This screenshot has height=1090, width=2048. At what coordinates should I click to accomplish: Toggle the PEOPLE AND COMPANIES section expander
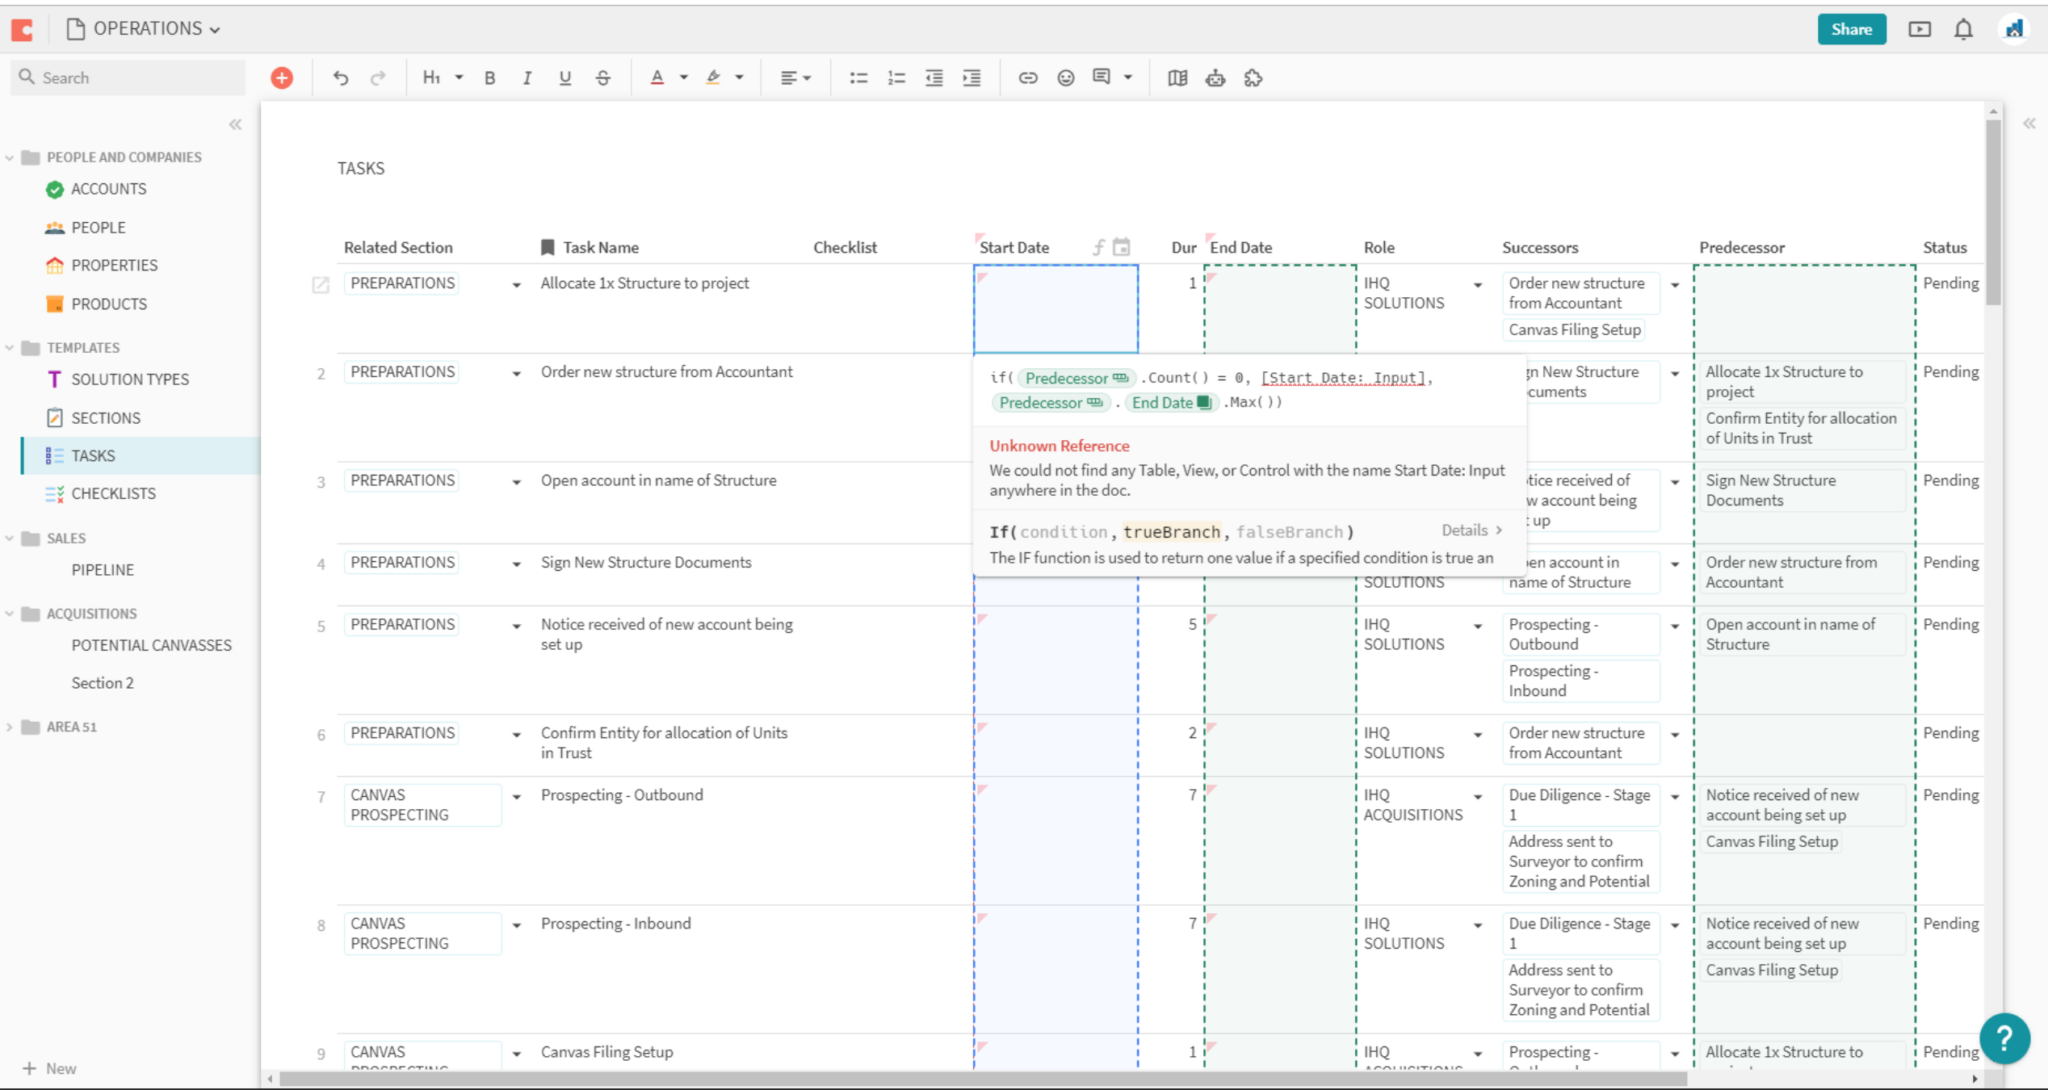click(x=9, y=158)
